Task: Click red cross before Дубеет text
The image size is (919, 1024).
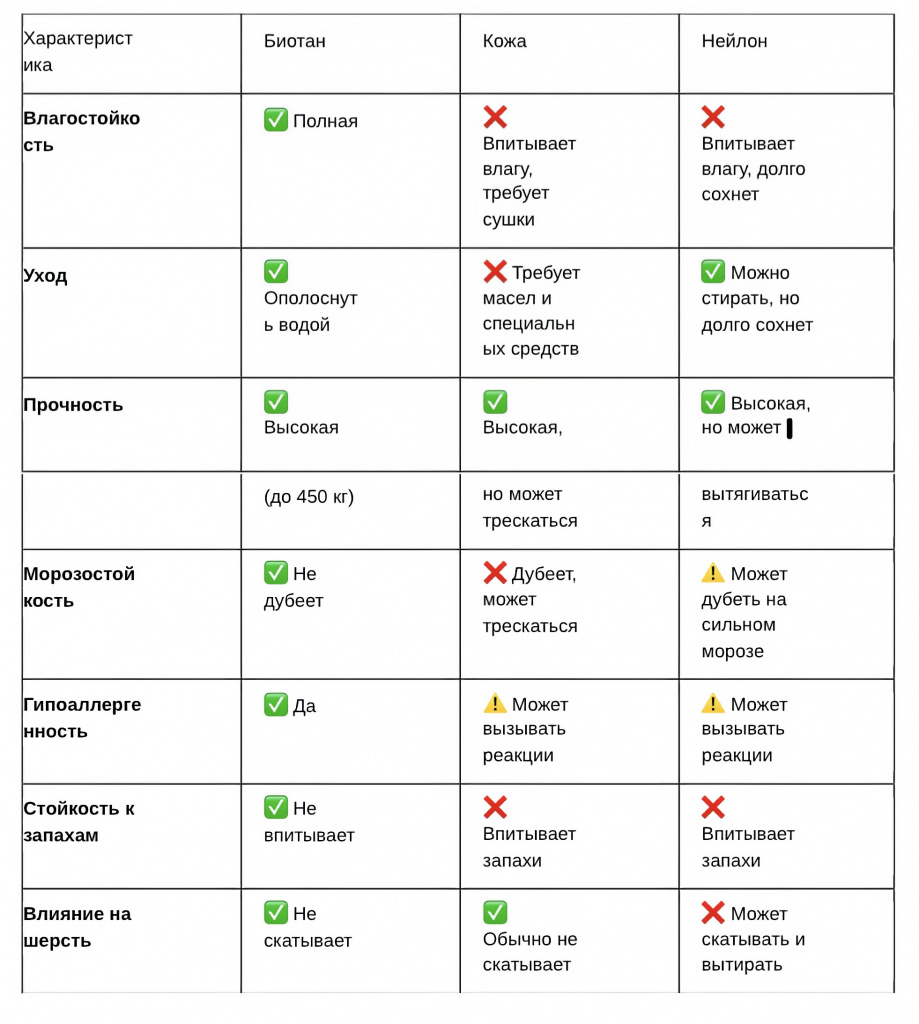Action: [495, 573]
